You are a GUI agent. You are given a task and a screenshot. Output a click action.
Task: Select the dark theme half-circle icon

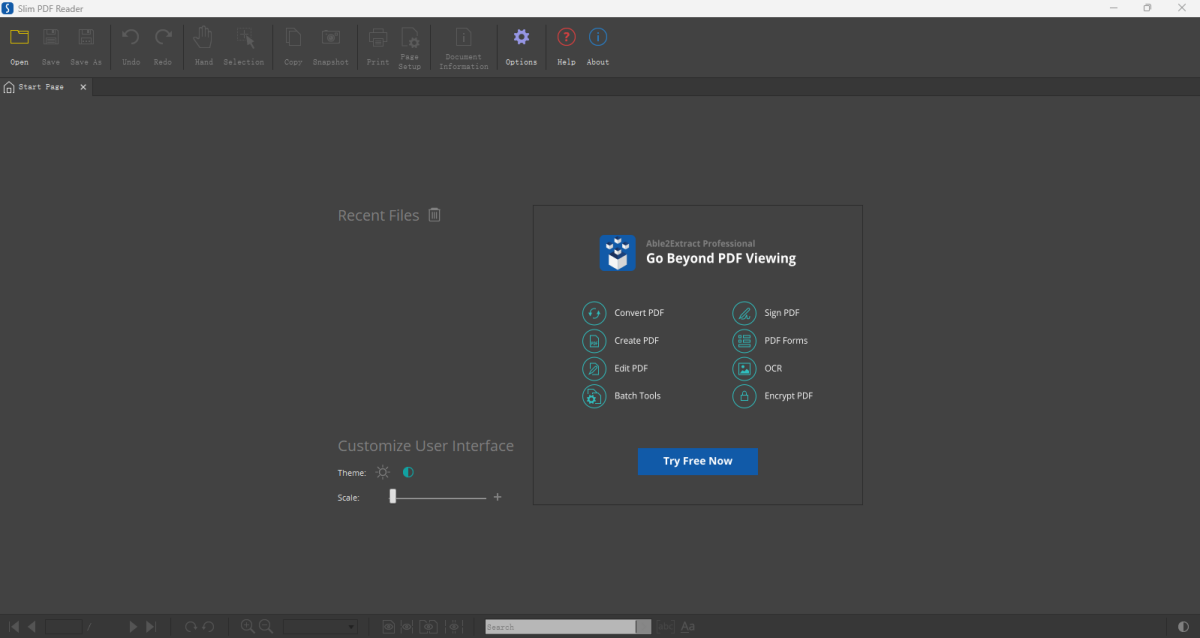point(408,473)
